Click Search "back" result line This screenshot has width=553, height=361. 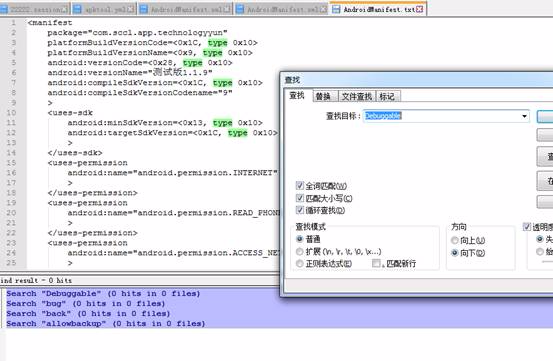(88, 313)
